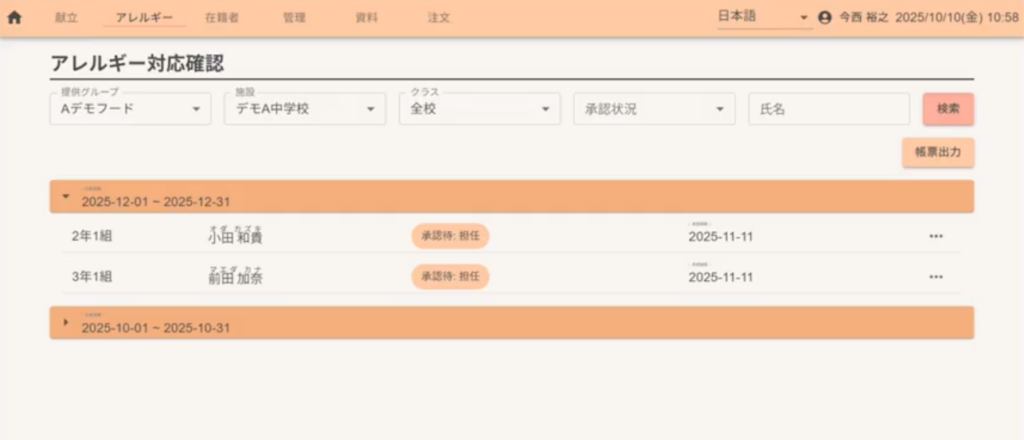Open the クラス dropdown showing 全校
Viewport: 1024px width, 440px height.
tap(479, 109)
